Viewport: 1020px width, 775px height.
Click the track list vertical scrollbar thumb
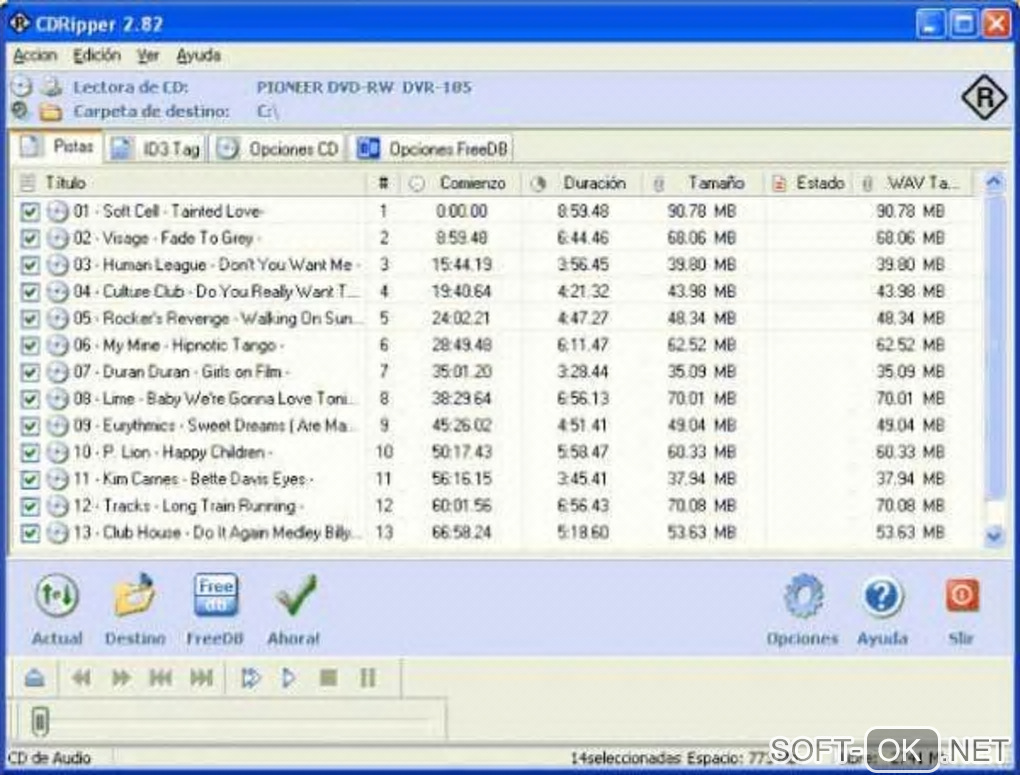tap(993, 348)
